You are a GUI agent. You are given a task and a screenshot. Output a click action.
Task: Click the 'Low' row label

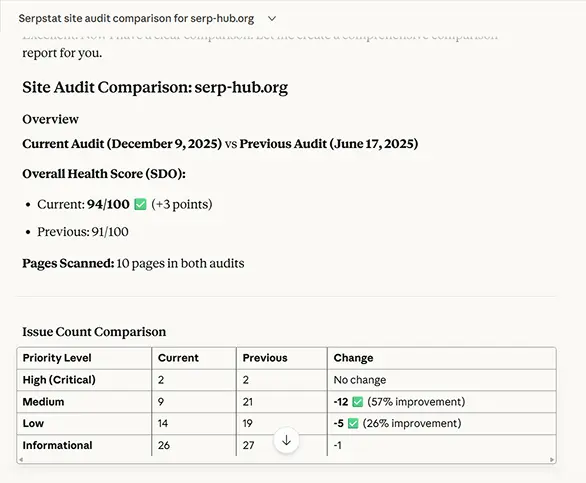[33, 424]
